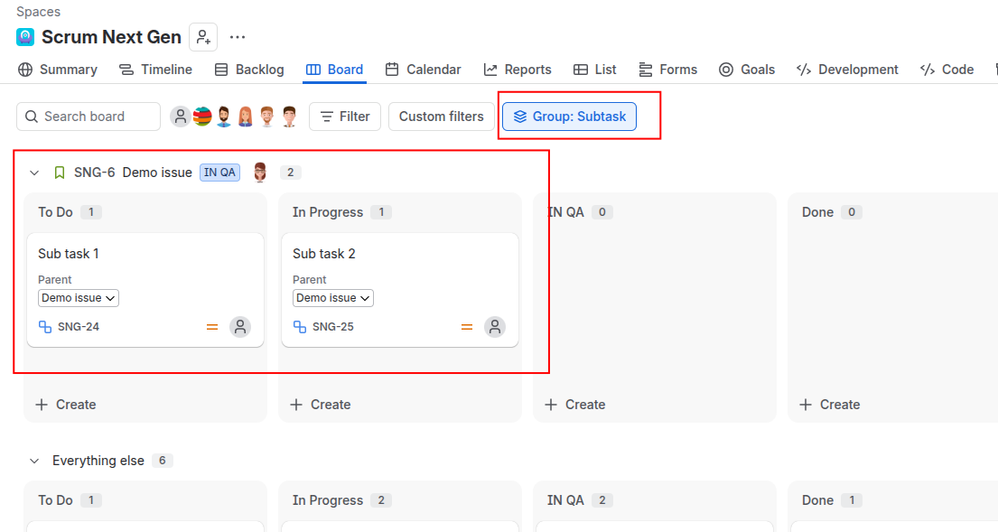Screen dimensions: 998x532
Task: Open the Filter button
Action: 345,116
